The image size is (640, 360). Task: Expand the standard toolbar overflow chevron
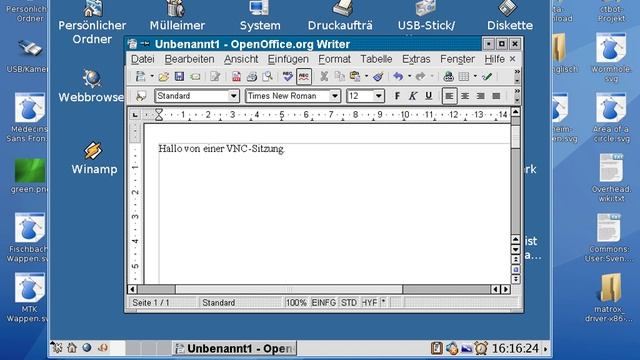click(517, 72)
